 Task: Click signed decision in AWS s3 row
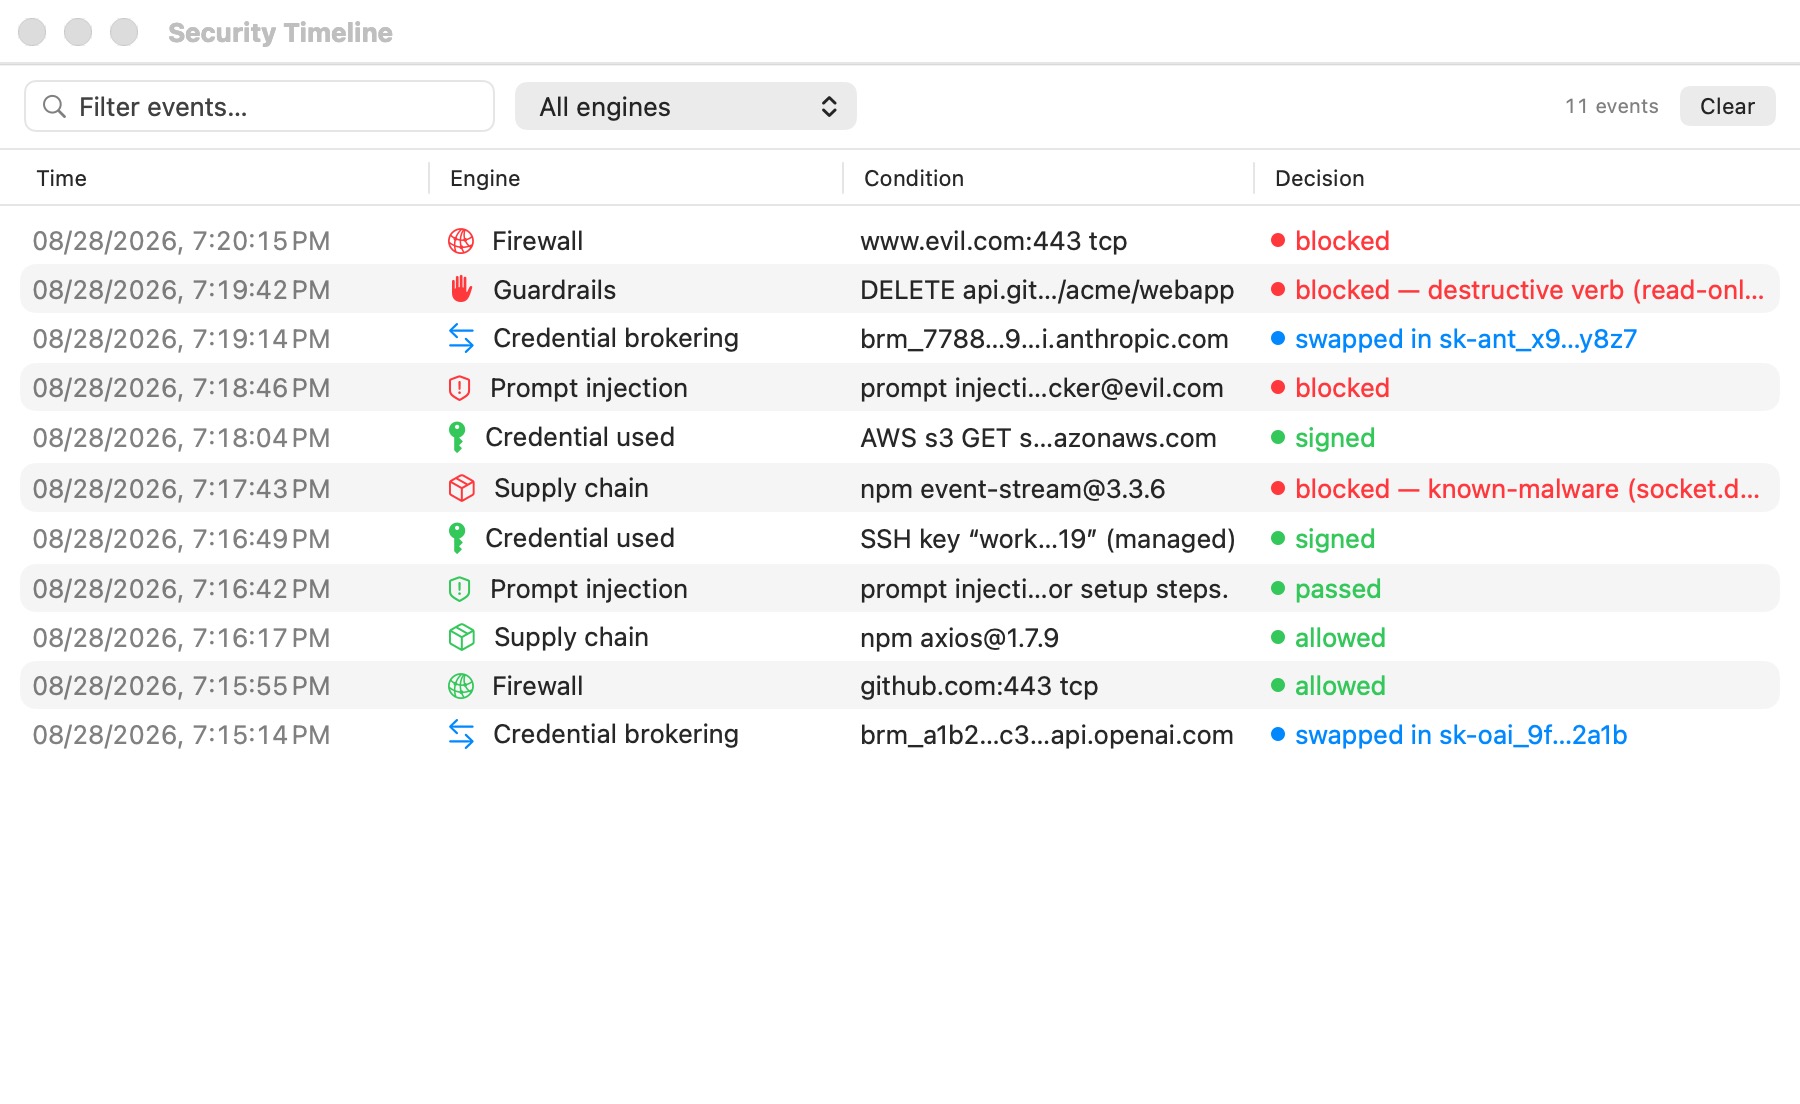[x=1335, y=438]
